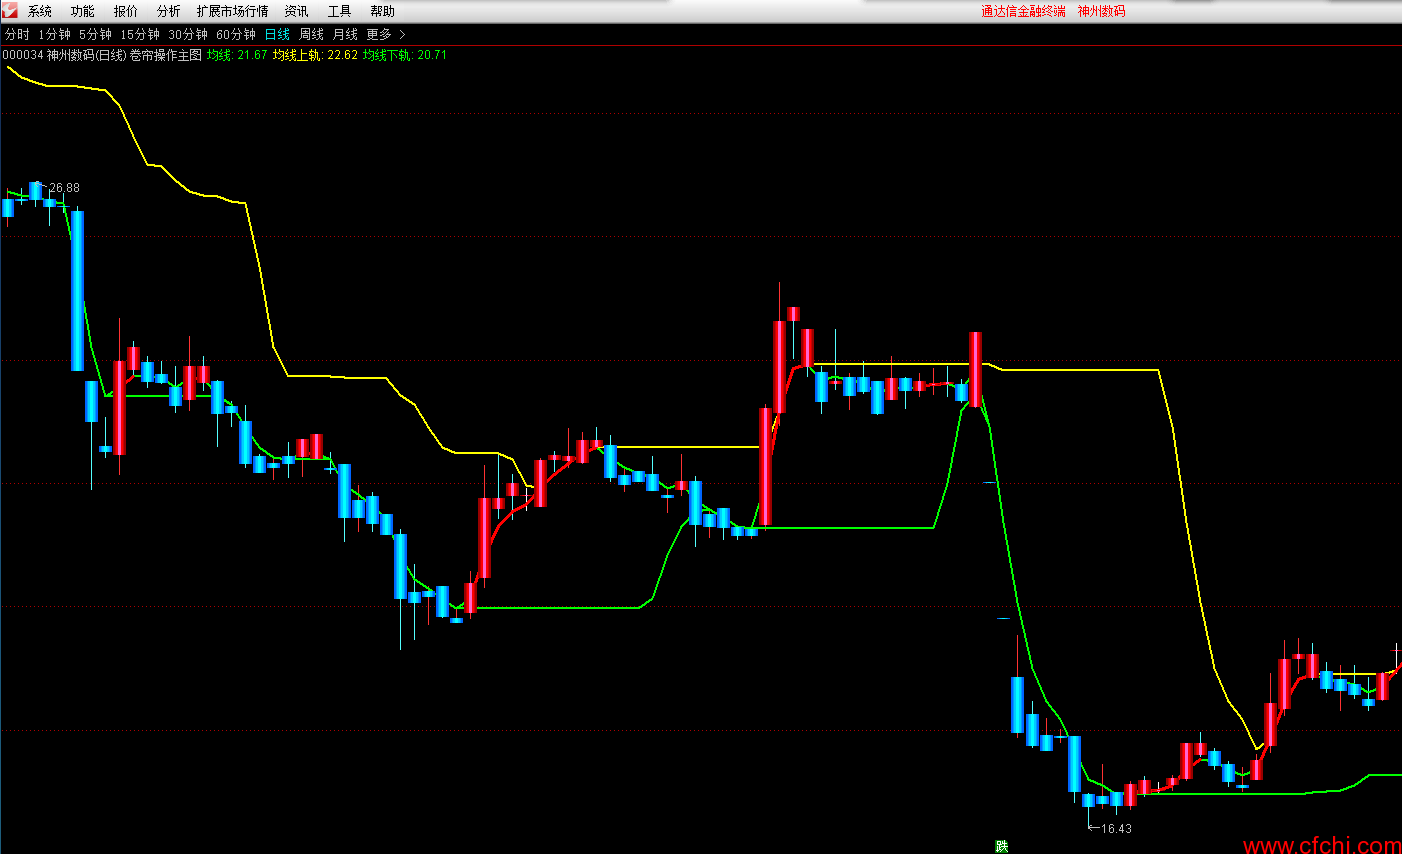Click the 神州数码 stock name in title bar
The height and width of the screenshot is (854, 1402).
(x=1101, y=11)
